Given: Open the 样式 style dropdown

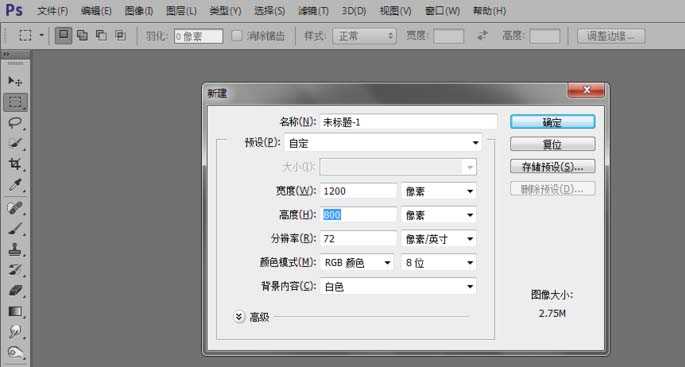Looking at the screenshot, I should point(364,36).
